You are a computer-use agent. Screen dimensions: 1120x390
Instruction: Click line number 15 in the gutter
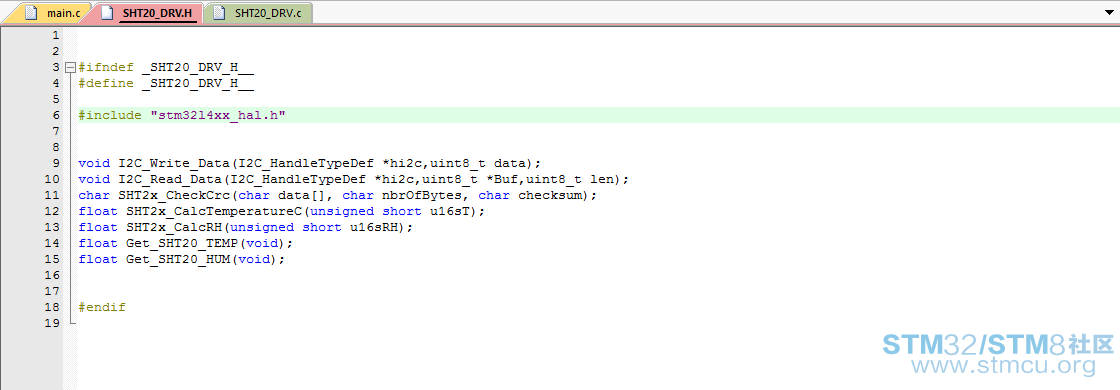[x=52, y=259]
